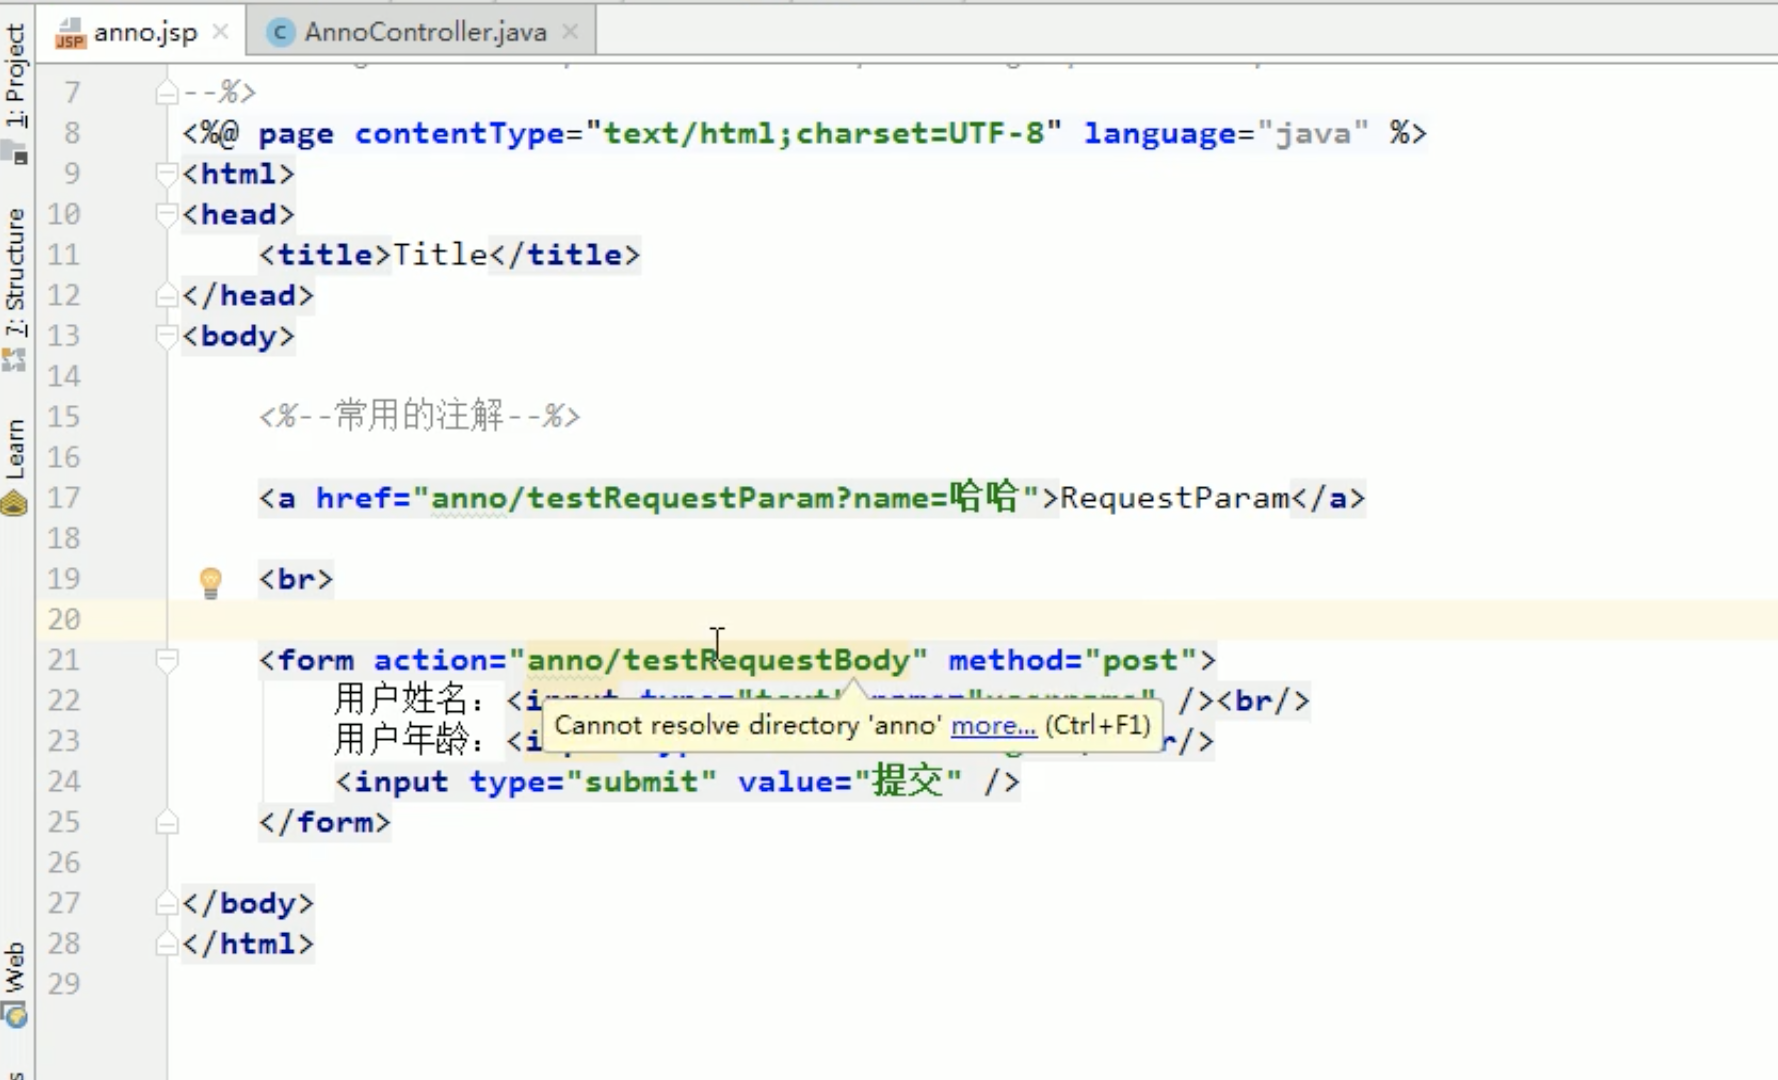
Task: Click the 'RequestParam' link text on line 17
Action: [1175, 498]
